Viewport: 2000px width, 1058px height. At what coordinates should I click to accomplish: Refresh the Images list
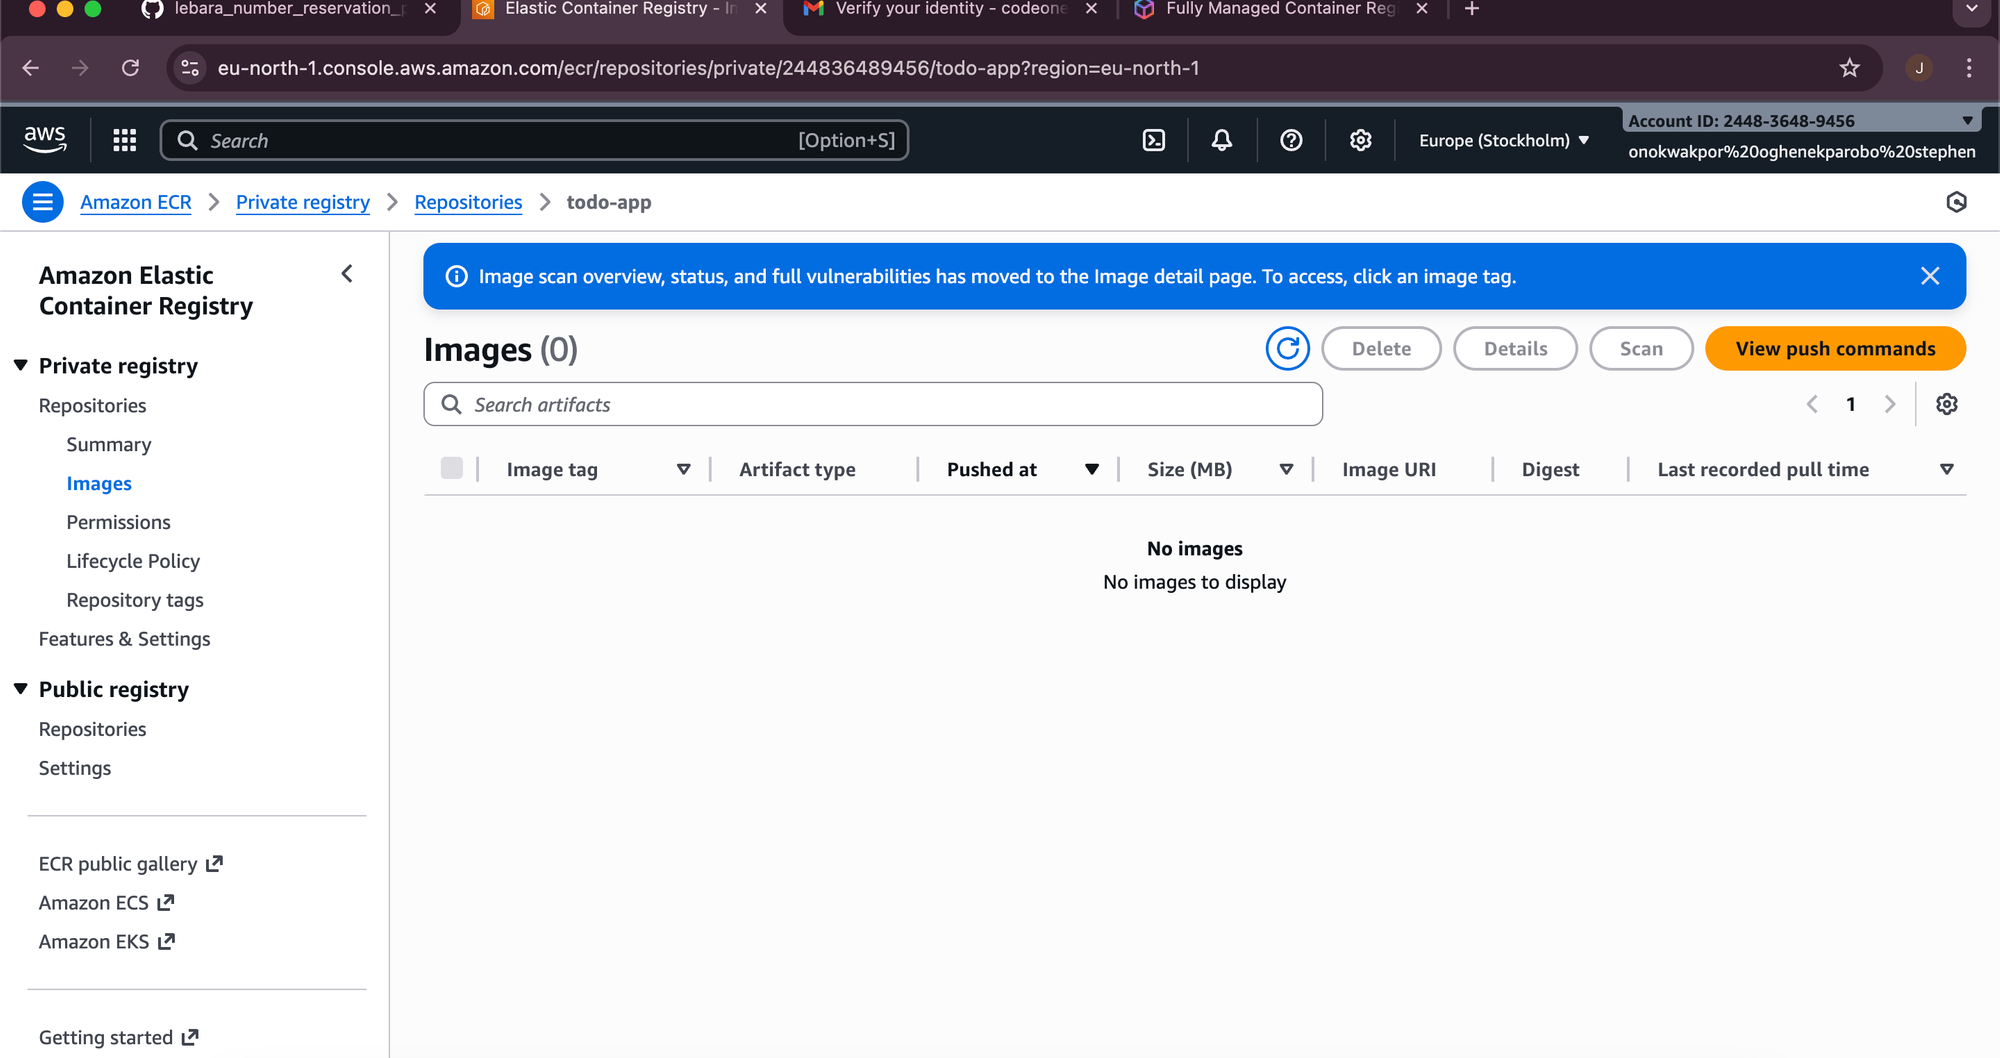1287,348
